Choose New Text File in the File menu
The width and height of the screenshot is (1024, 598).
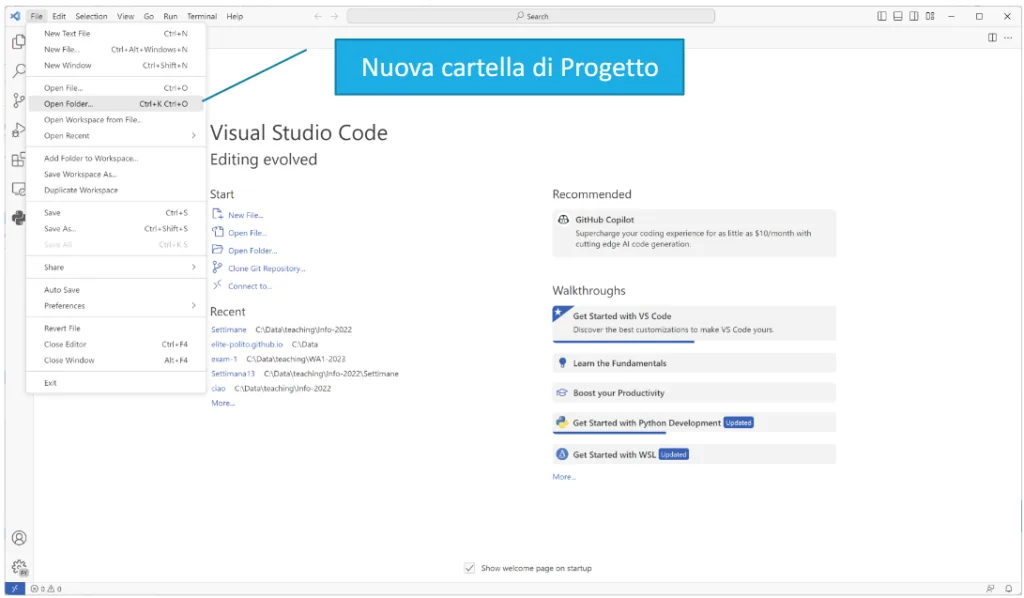point(116,33)
